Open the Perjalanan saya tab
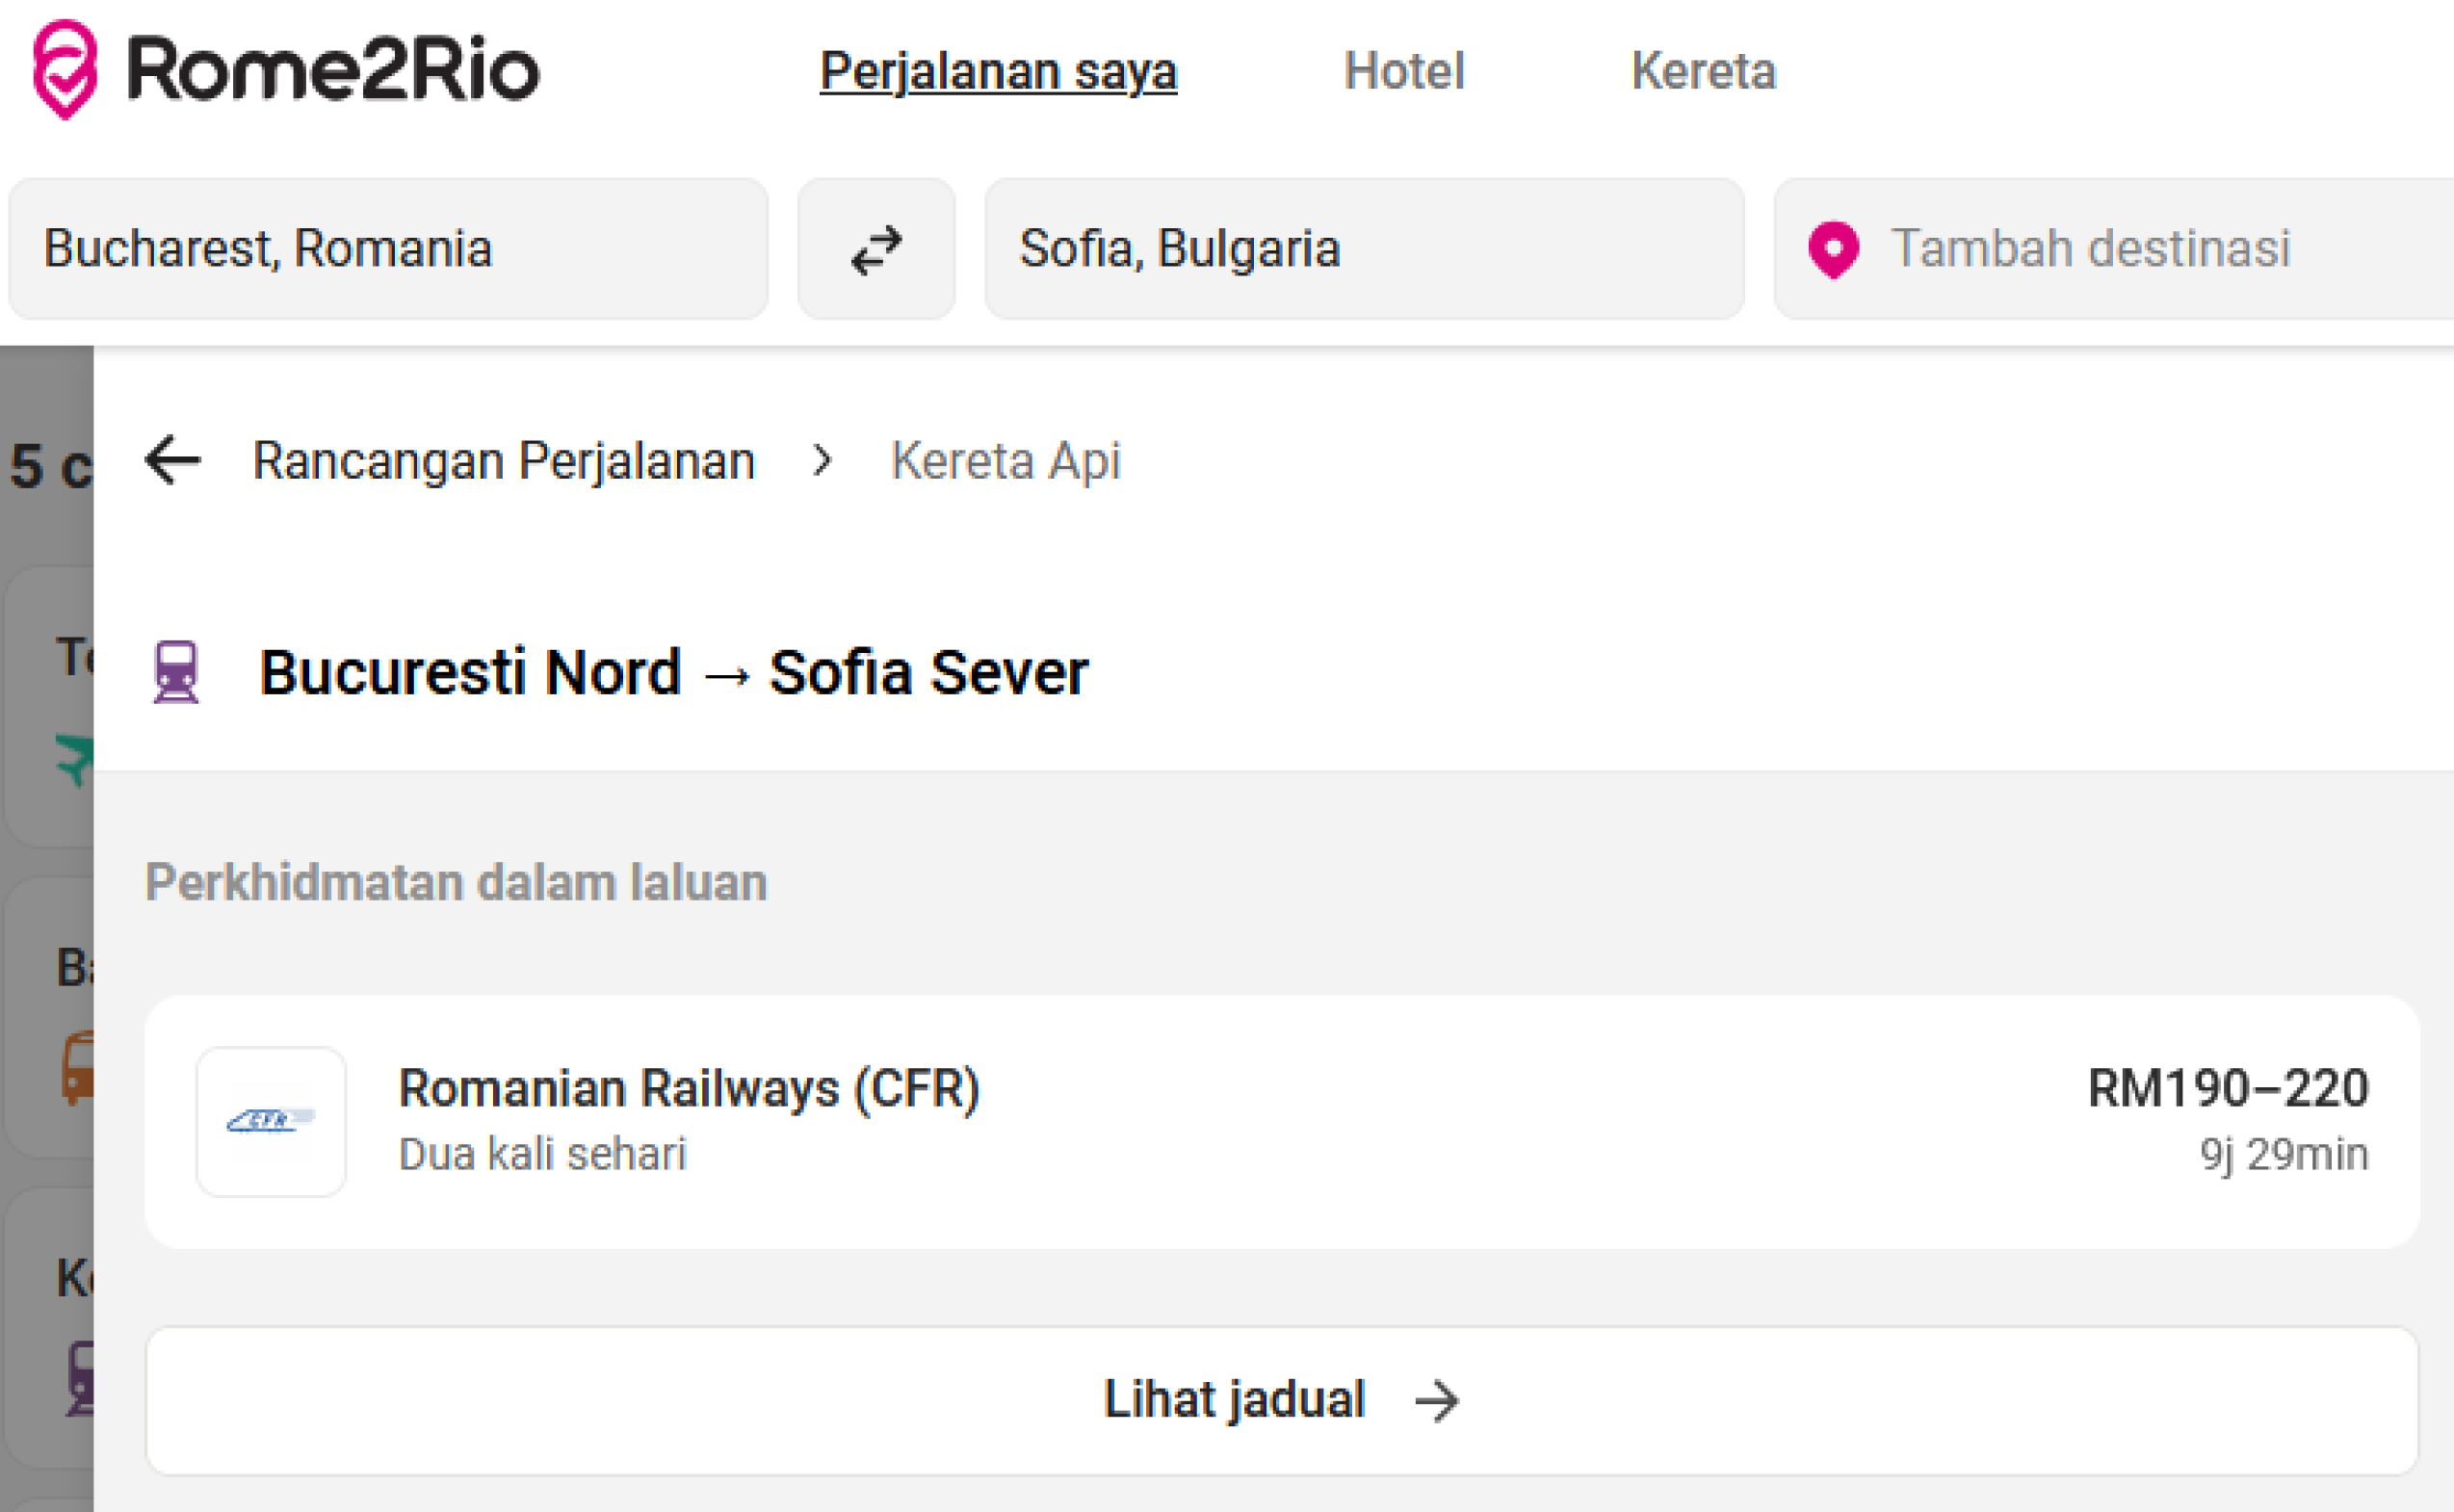Viewport: 2454px width, 1512px height. (x=998, y=72)
